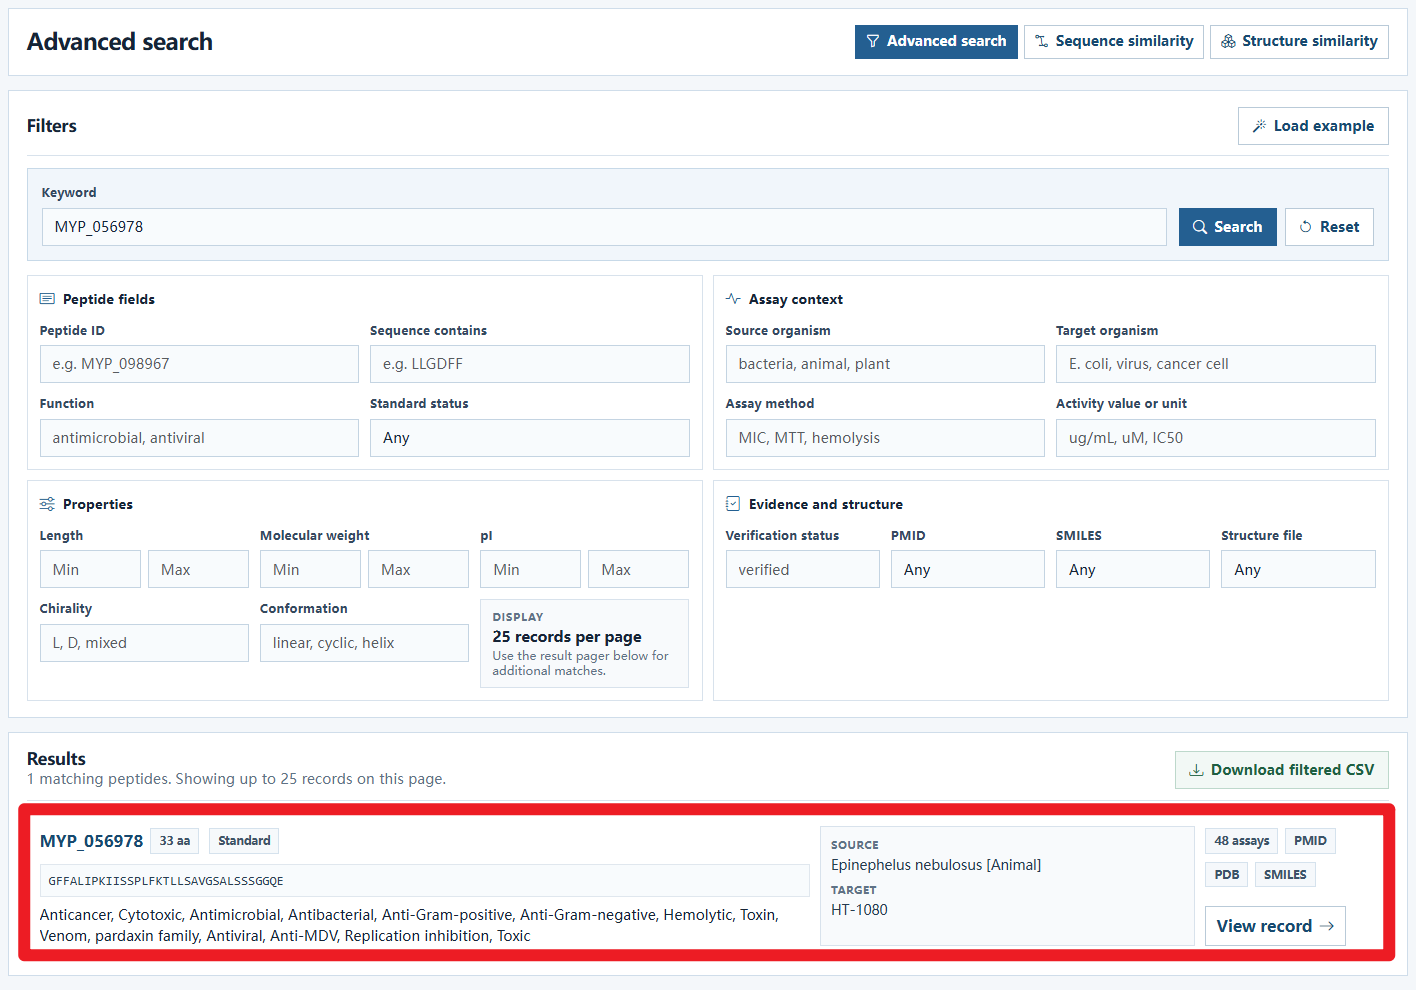Set Molecular weight Max field
The height and width of the screenshot is (990, 1416).
tap(418, 569)
